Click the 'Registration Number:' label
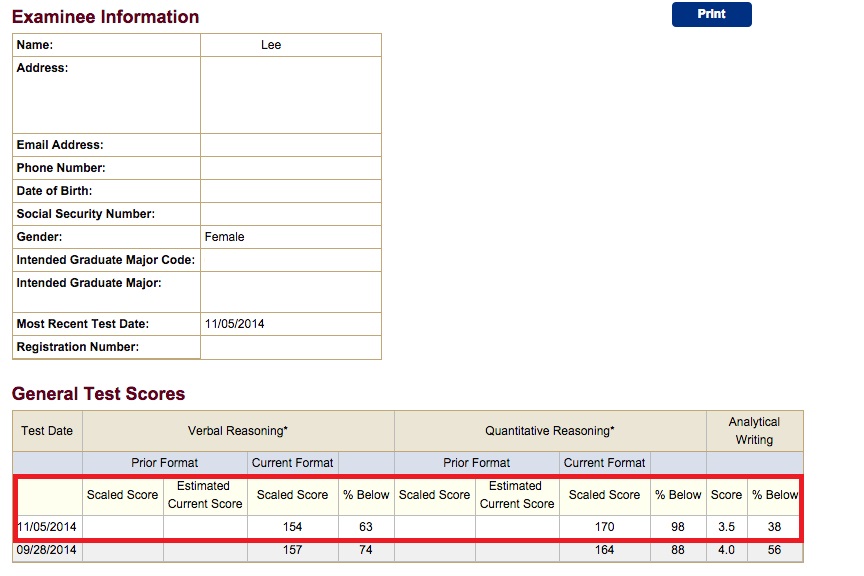The width and height of the screenshot is (864, 576). click(x=78, y=347)
